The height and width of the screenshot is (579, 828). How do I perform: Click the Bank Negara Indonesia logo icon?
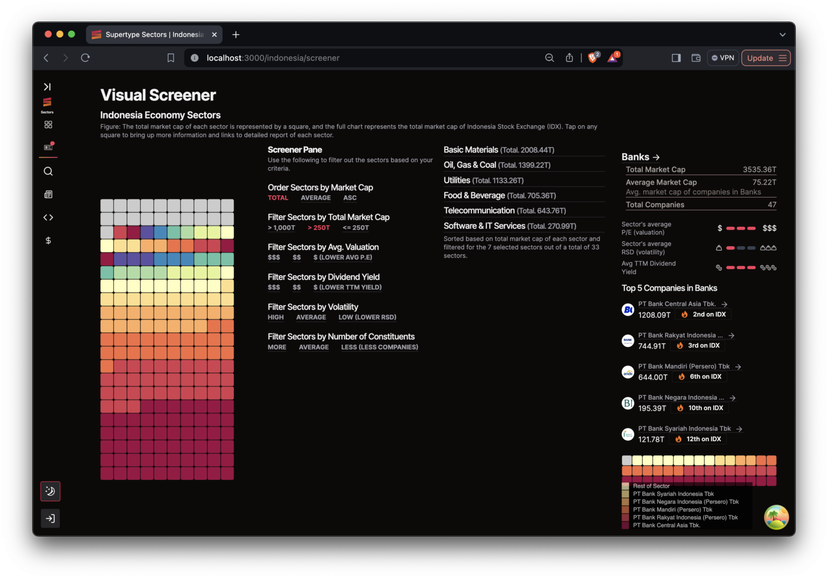(x=628, y=403)
